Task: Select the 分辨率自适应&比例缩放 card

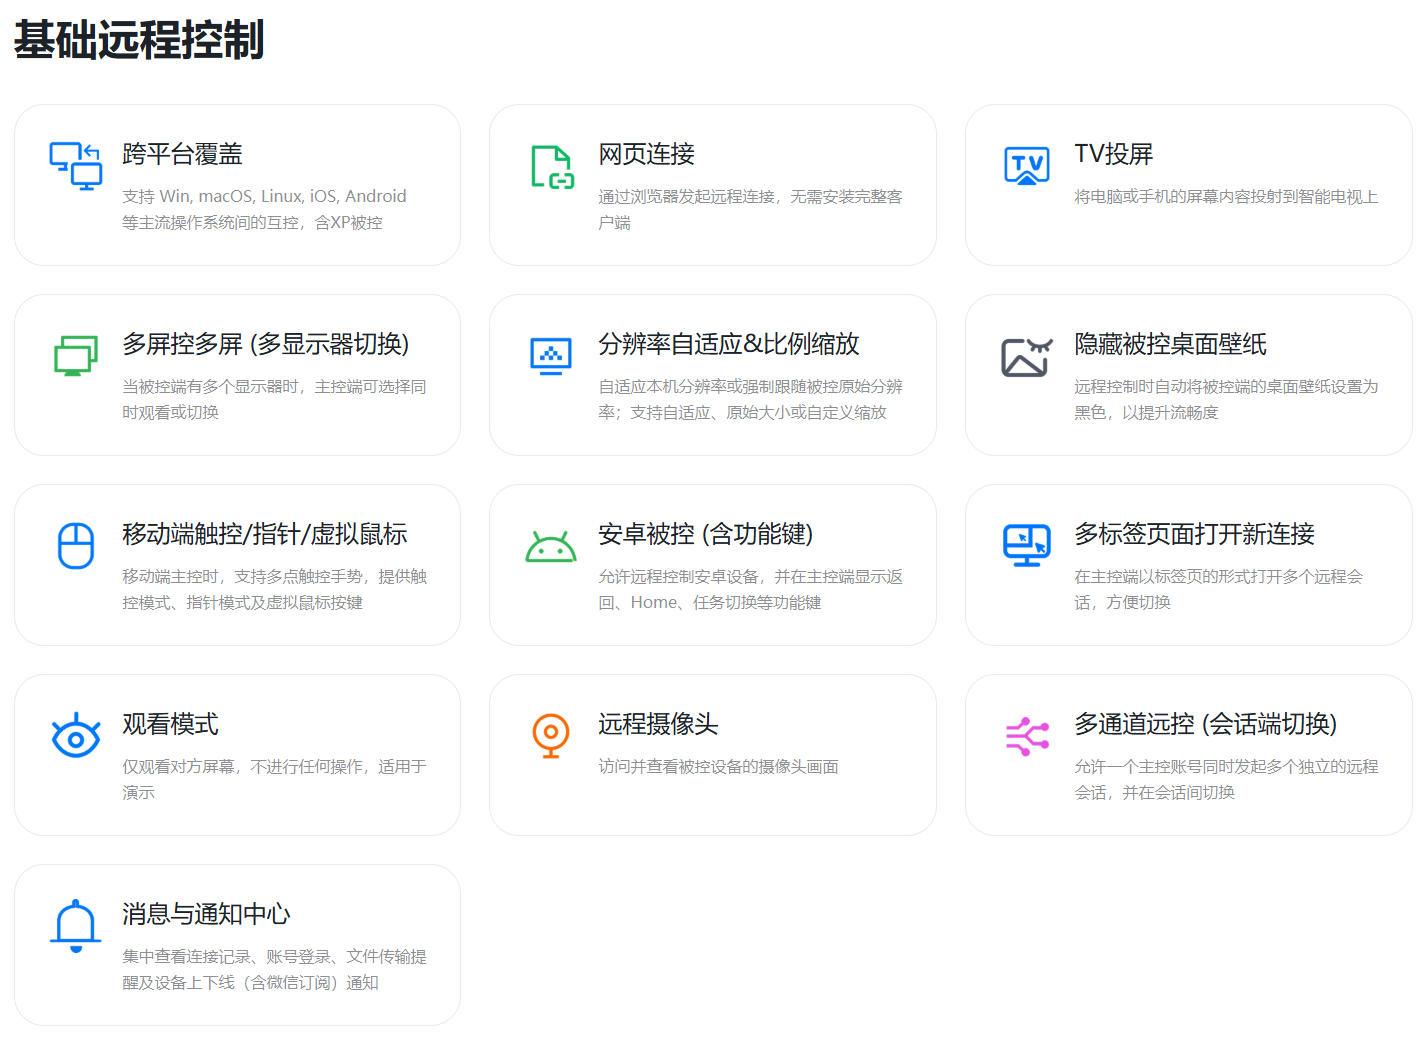Action: click(712, 375)
